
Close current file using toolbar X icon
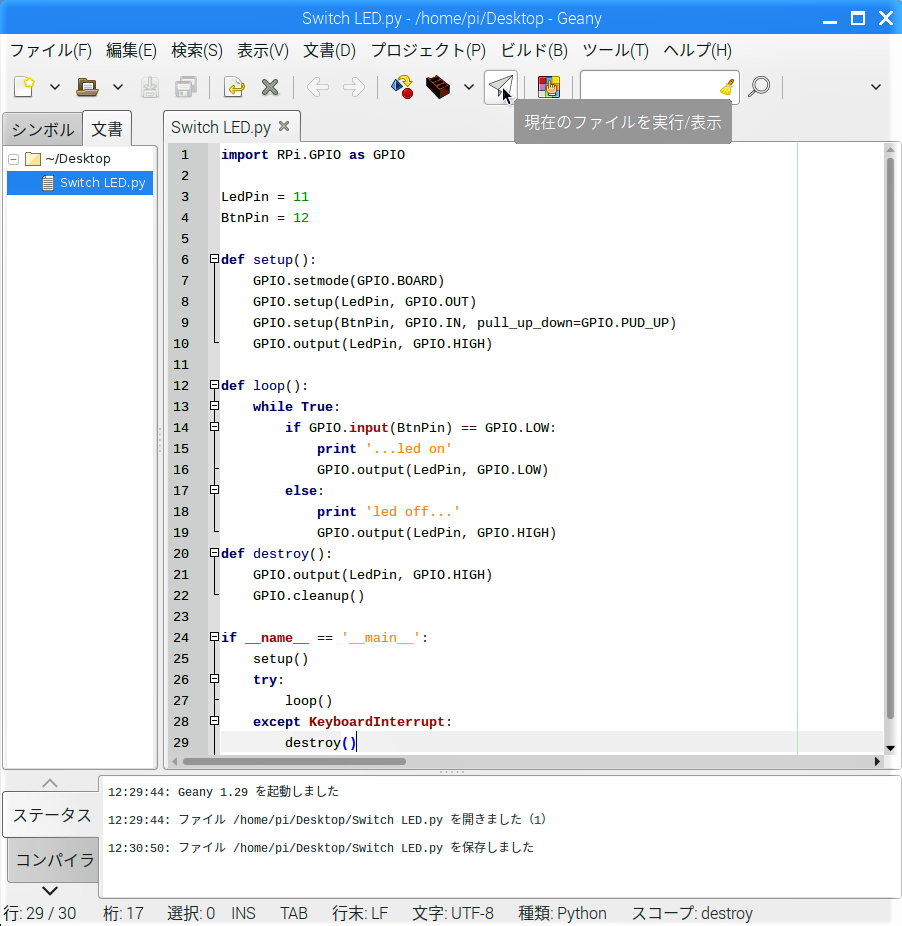[269, 87]
